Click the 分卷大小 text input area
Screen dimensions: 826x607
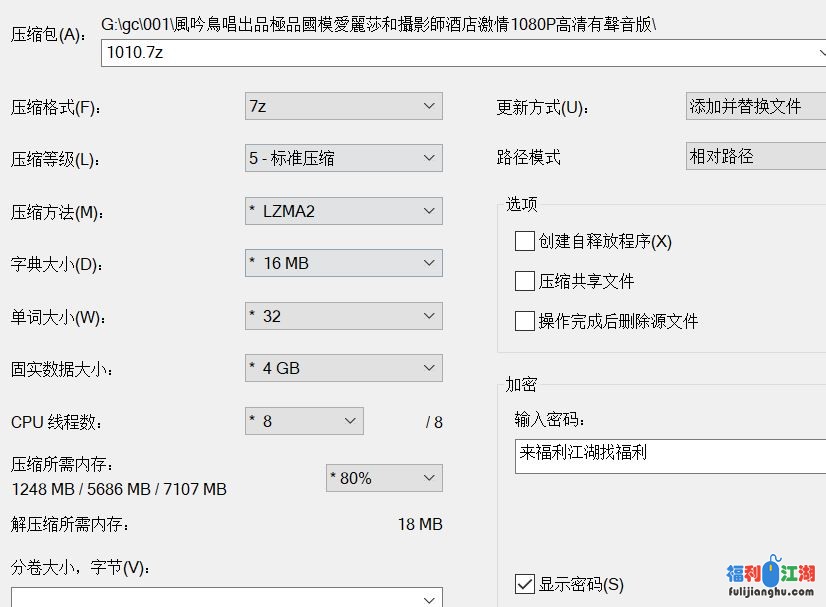(x=215, y=598)
